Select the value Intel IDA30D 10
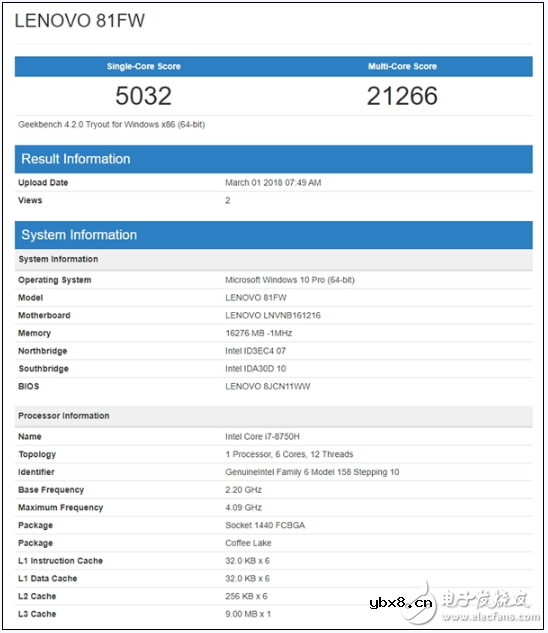 [255, 369]
